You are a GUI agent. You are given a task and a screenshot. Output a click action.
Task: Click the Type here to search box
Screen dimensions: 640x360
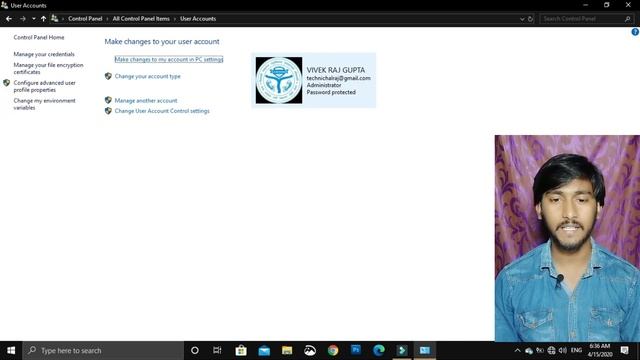pyautogui.click(x=103, y=351)
